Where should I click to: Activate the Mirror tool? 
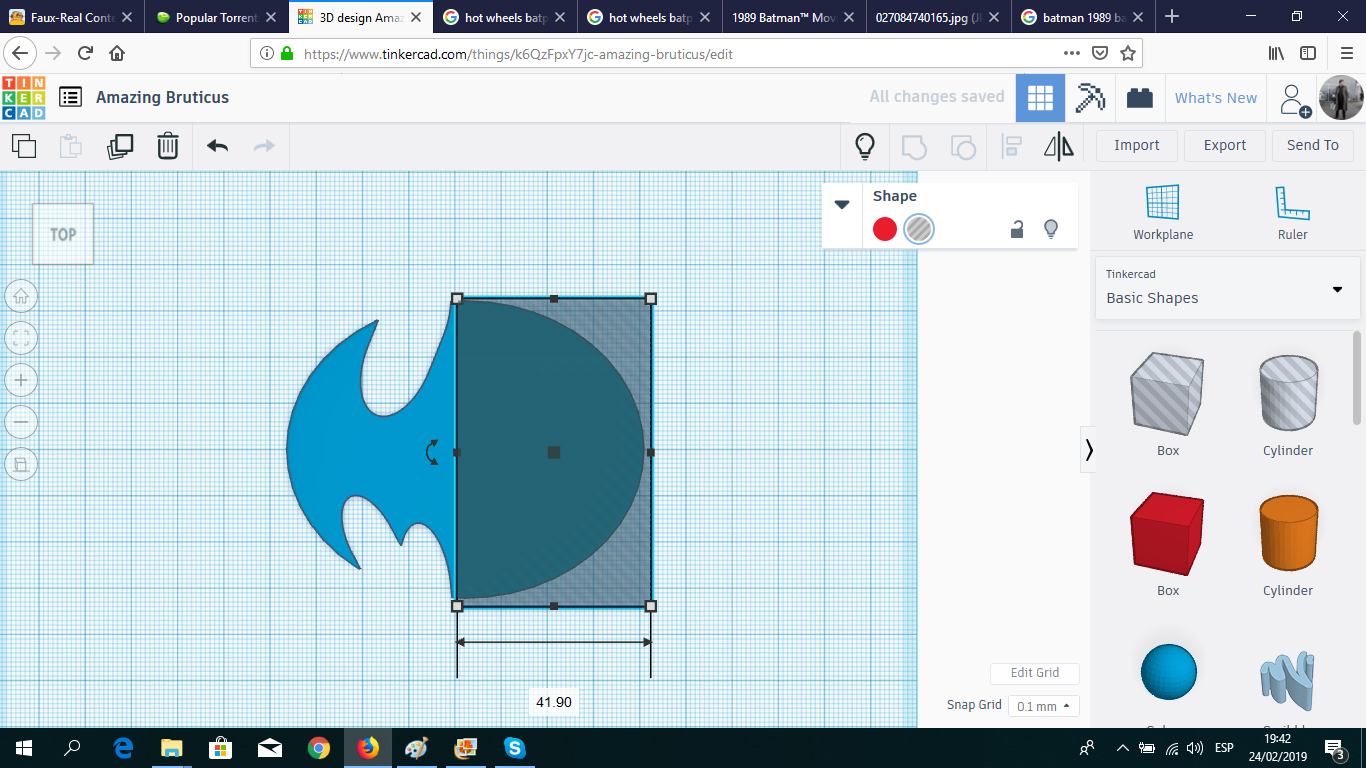pyautogui.click(x=1059, y=146)
